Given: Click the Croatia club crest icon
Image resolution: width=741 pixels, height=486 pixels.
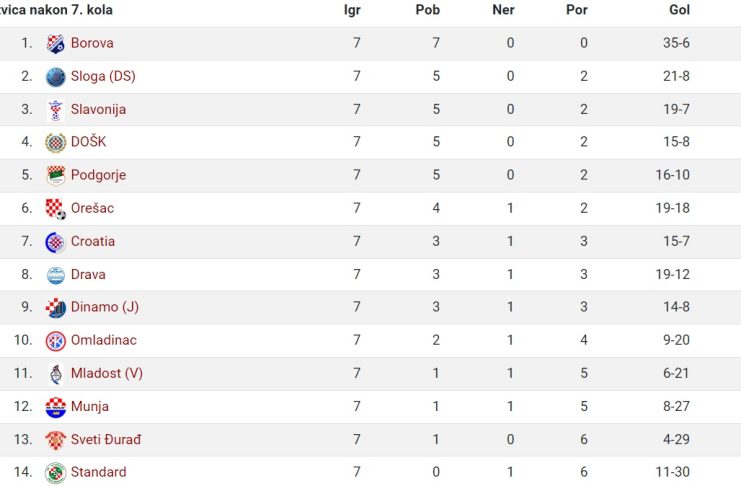Looking at the screenshot, I should tap(55, 242).
